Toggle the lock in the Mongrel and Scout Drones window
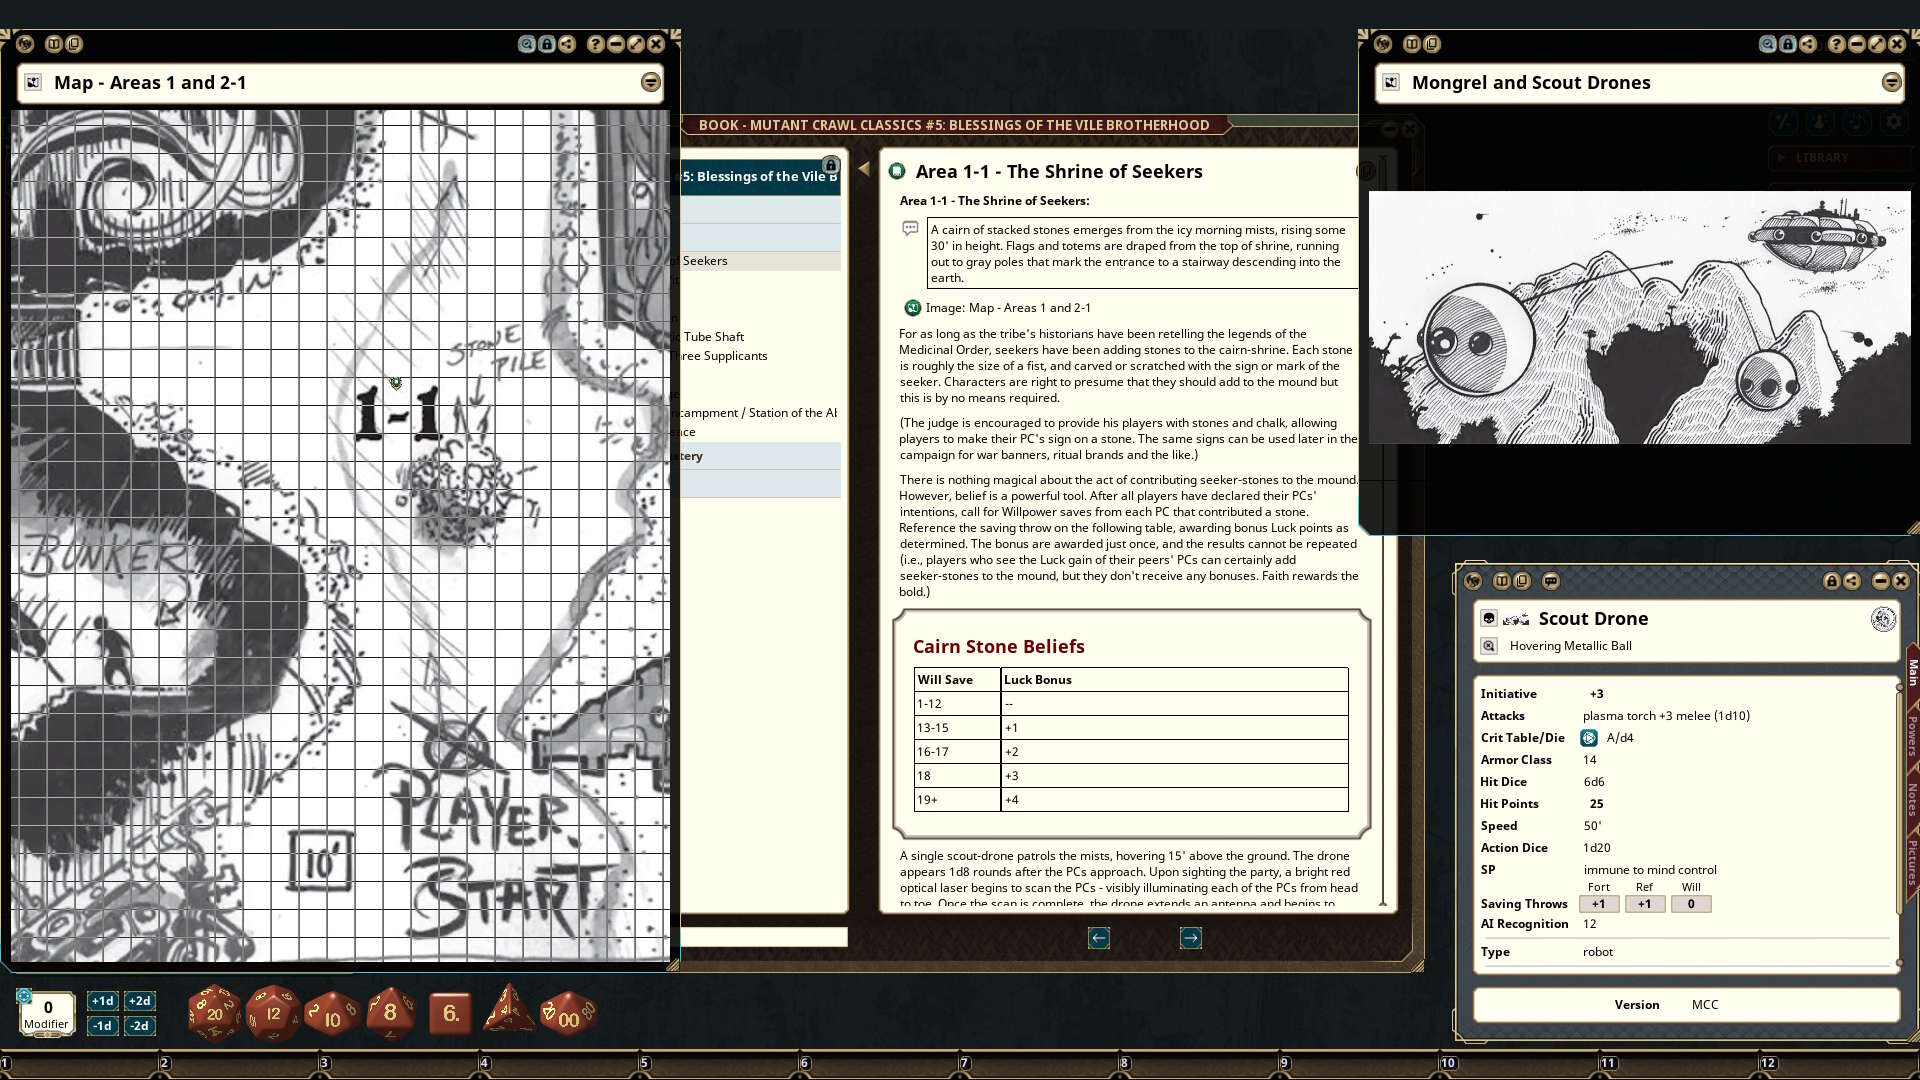1920x1080 pixels. point(1787,44)
